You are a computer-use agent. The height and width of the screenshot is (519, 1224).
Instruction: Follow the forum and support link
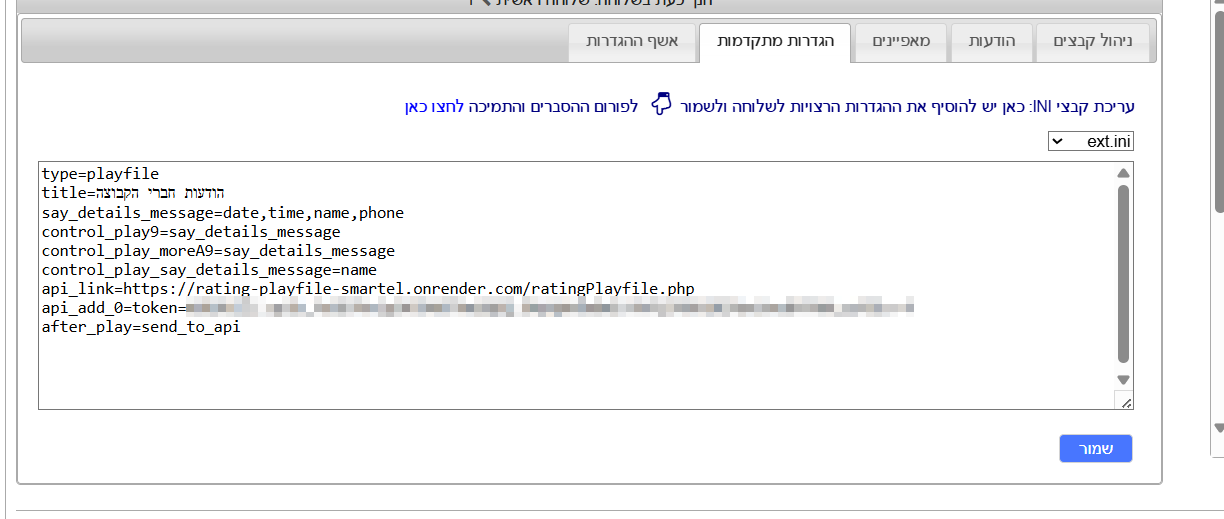click(520, 106)
